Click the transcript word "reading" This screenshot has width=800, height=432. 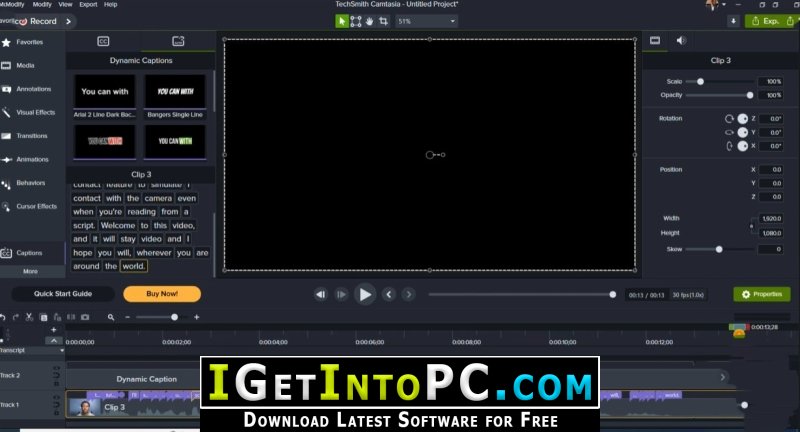point(141,212)
